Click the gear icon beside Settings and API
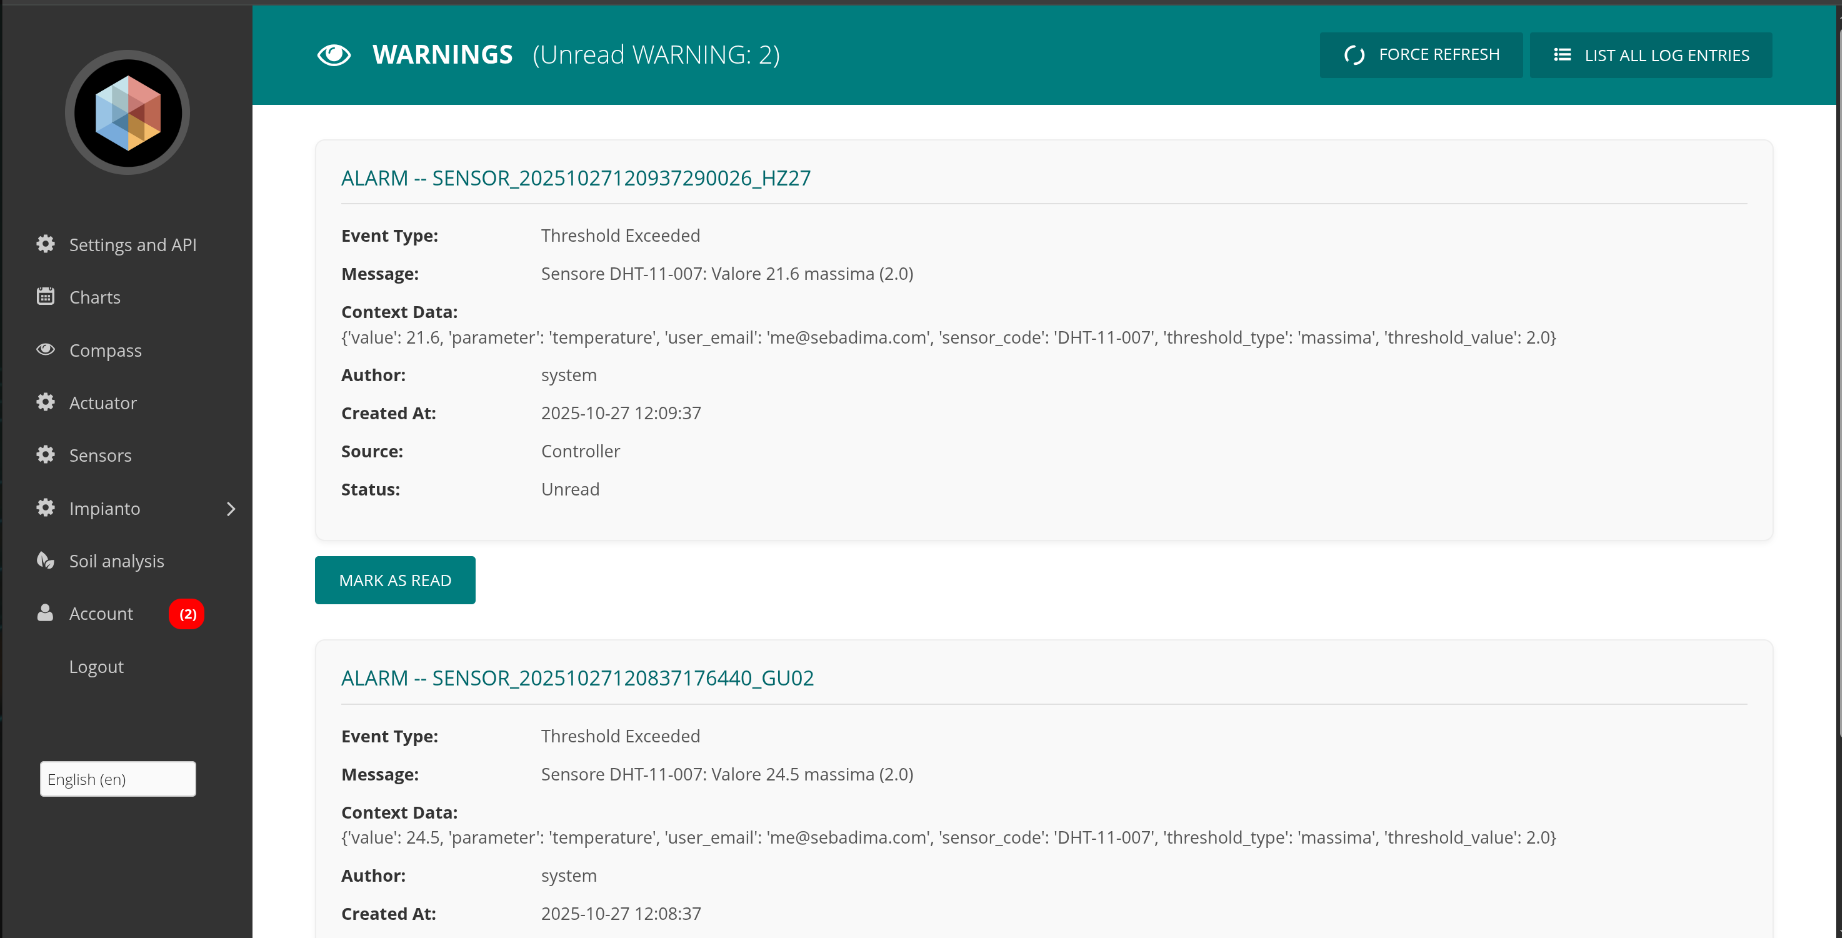 point(46,244)
